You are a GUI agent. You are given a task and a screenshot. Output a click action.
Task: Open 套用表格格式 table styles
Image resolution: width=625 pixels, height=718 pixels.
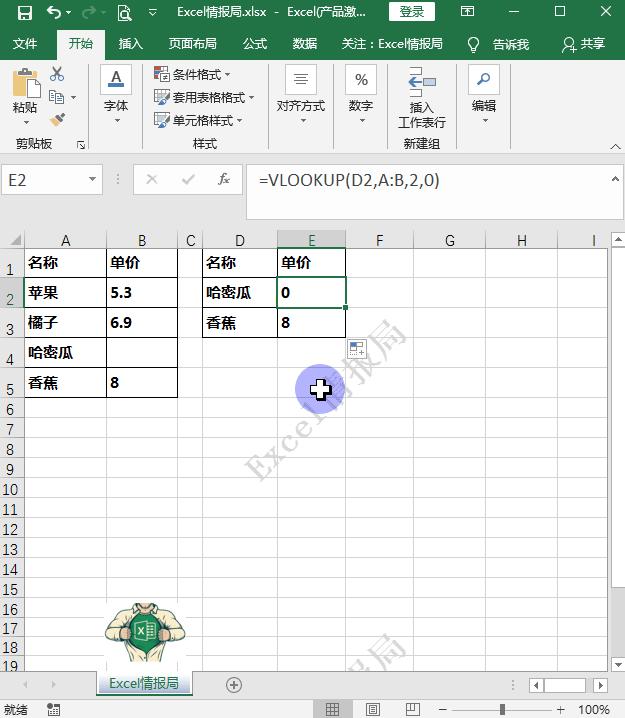(x=204, y=97)
